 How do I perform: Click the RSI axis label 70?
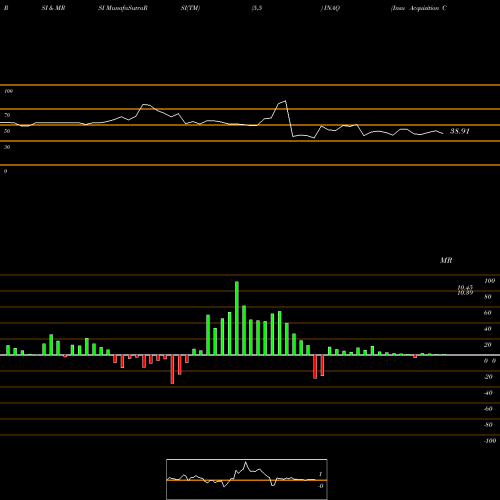click(x=7, y=115)
